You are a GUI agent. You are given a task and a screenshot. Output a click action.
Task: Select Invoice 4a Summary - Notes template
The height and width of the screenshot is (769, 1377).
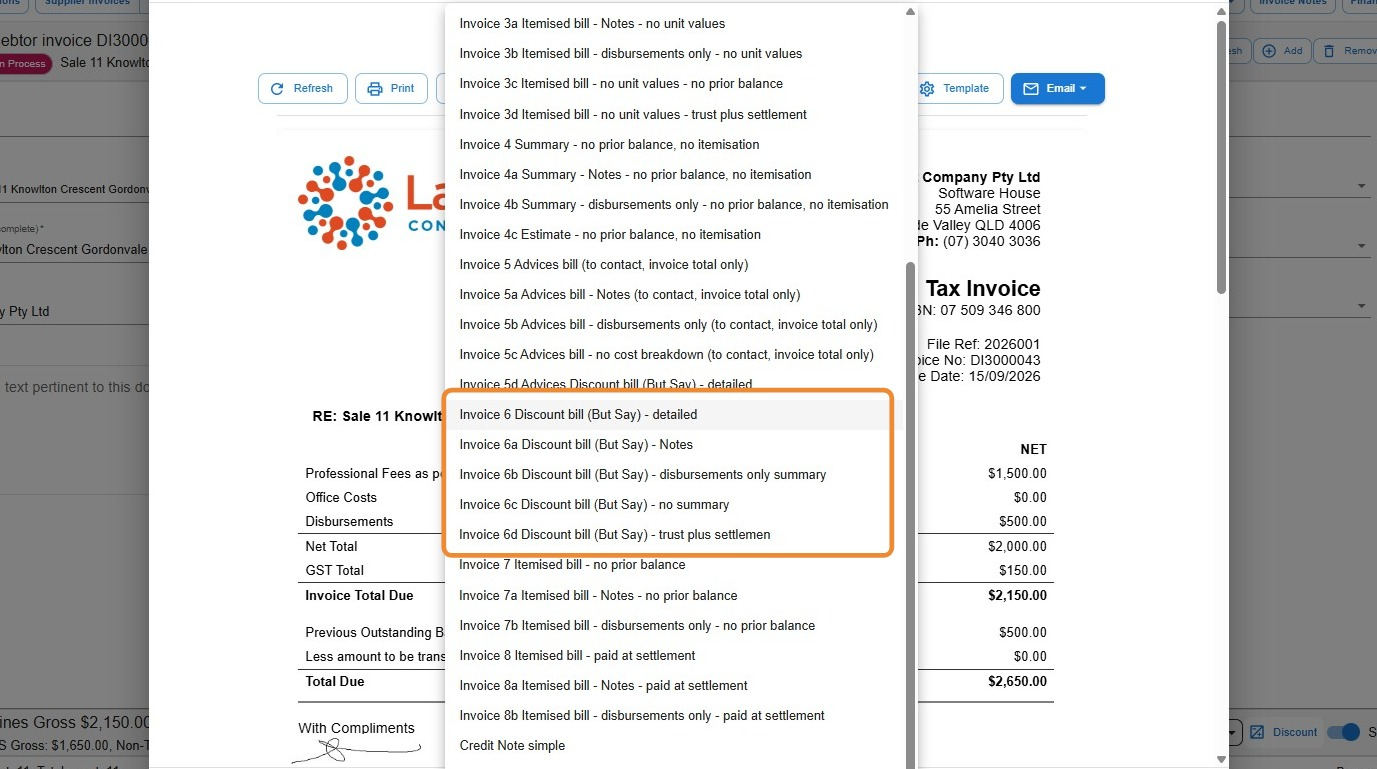pyautogui.click(x=676, y=174)
